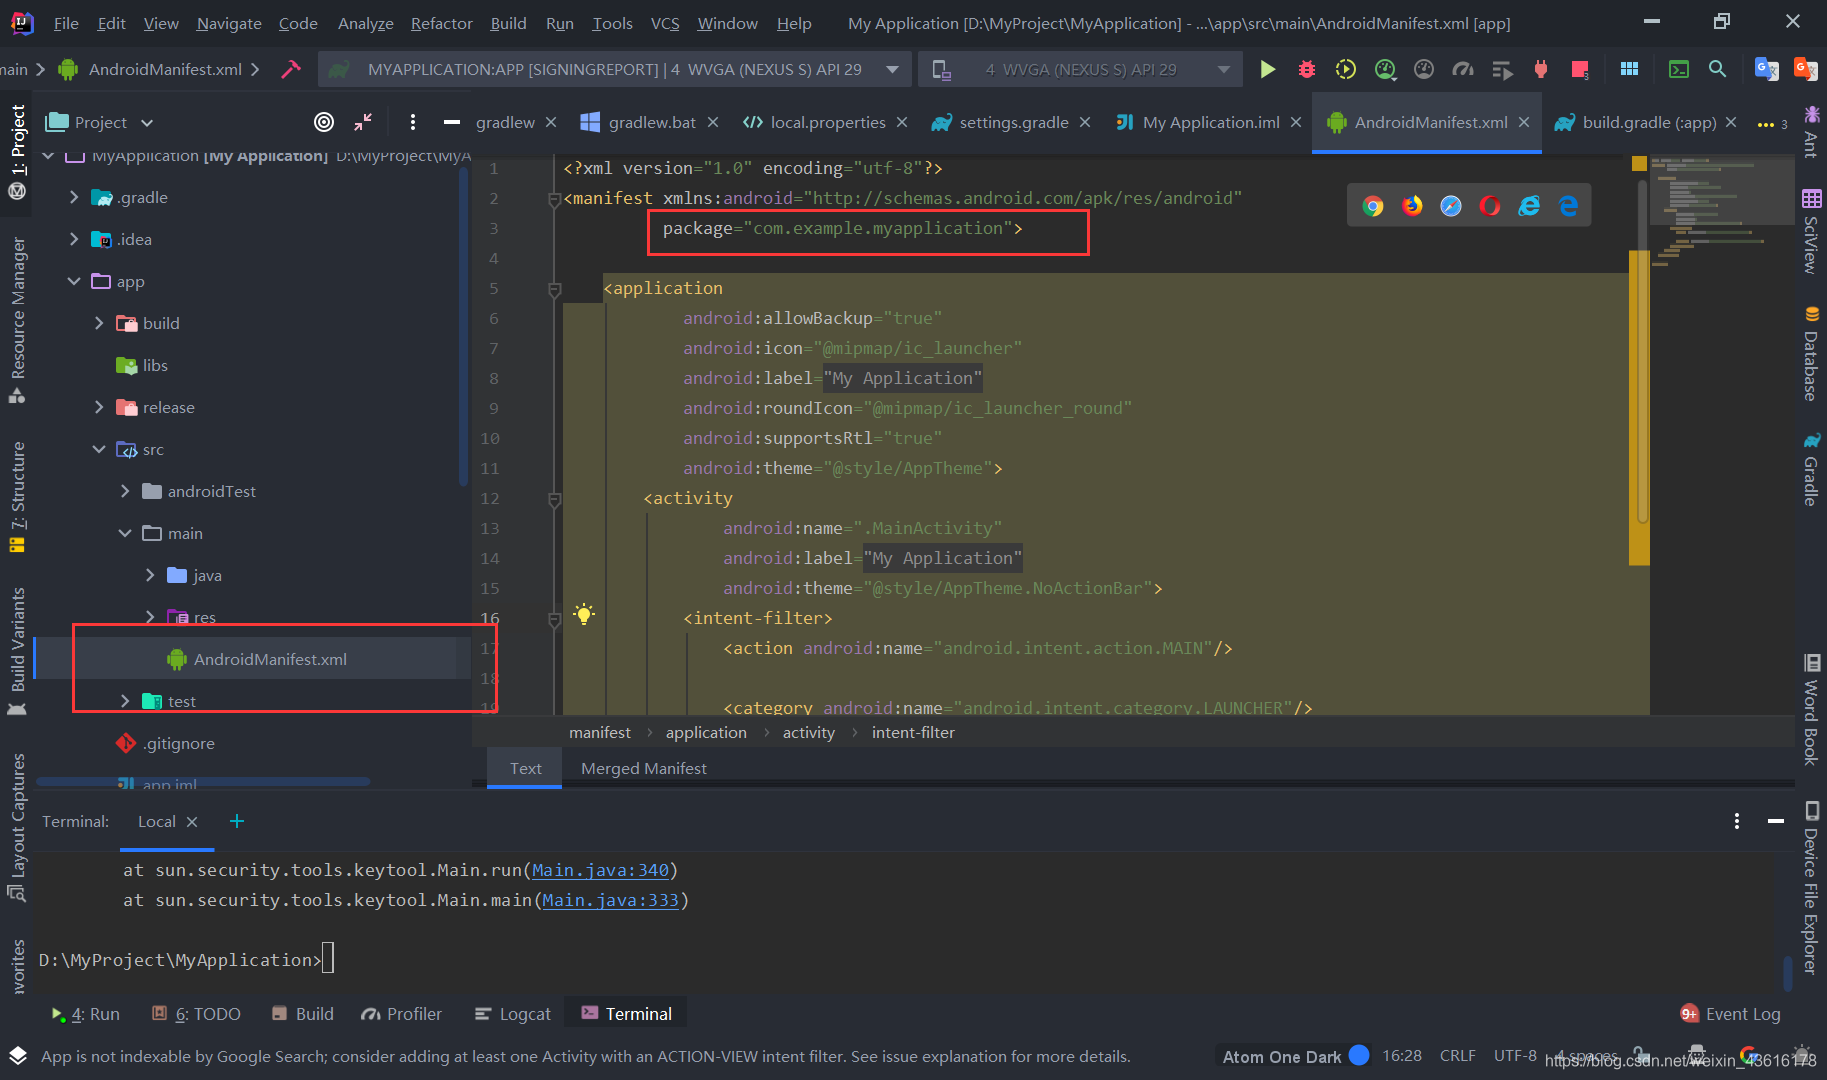The width and height of the screenshot is (1827, 1080).
Task: Open the search everywhere magnifier
Action: [x=1717, y=69]
